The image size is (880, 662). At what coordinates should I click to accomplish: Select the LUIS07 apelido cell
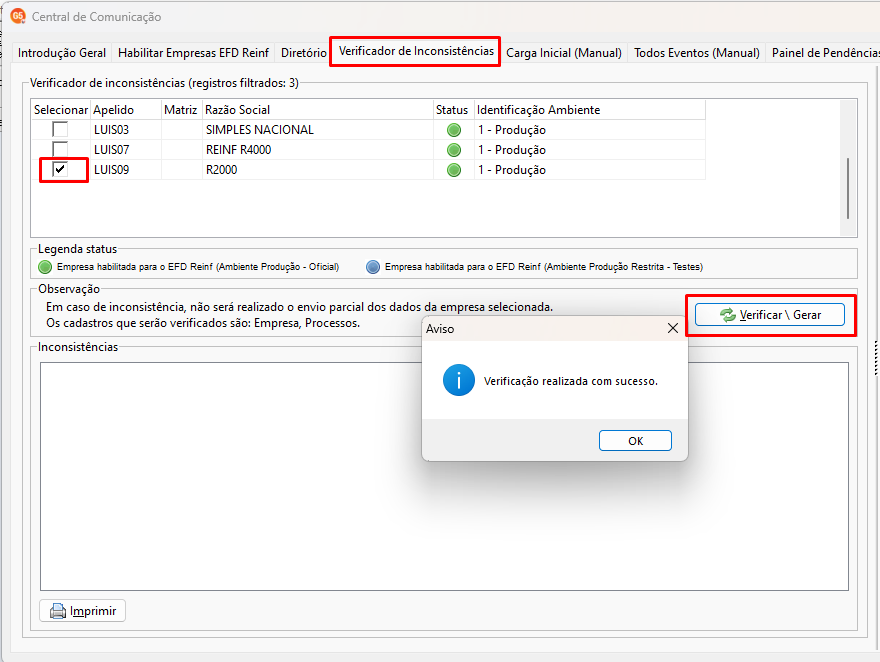126,150
